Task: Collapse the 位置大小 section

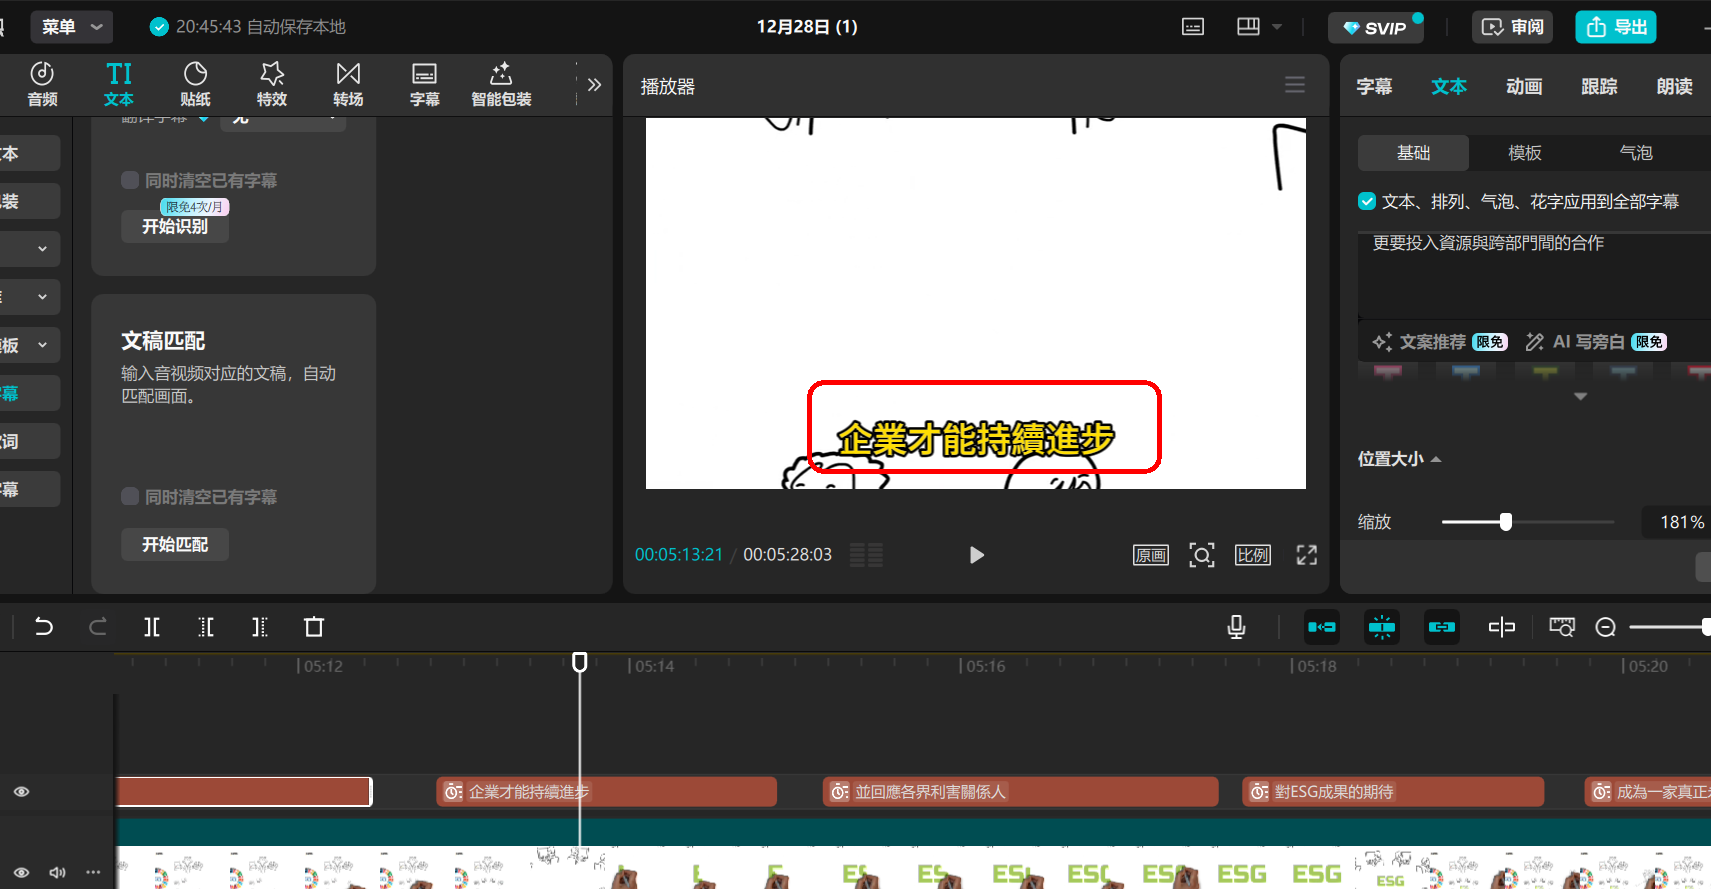Action: click(1400, 459)
